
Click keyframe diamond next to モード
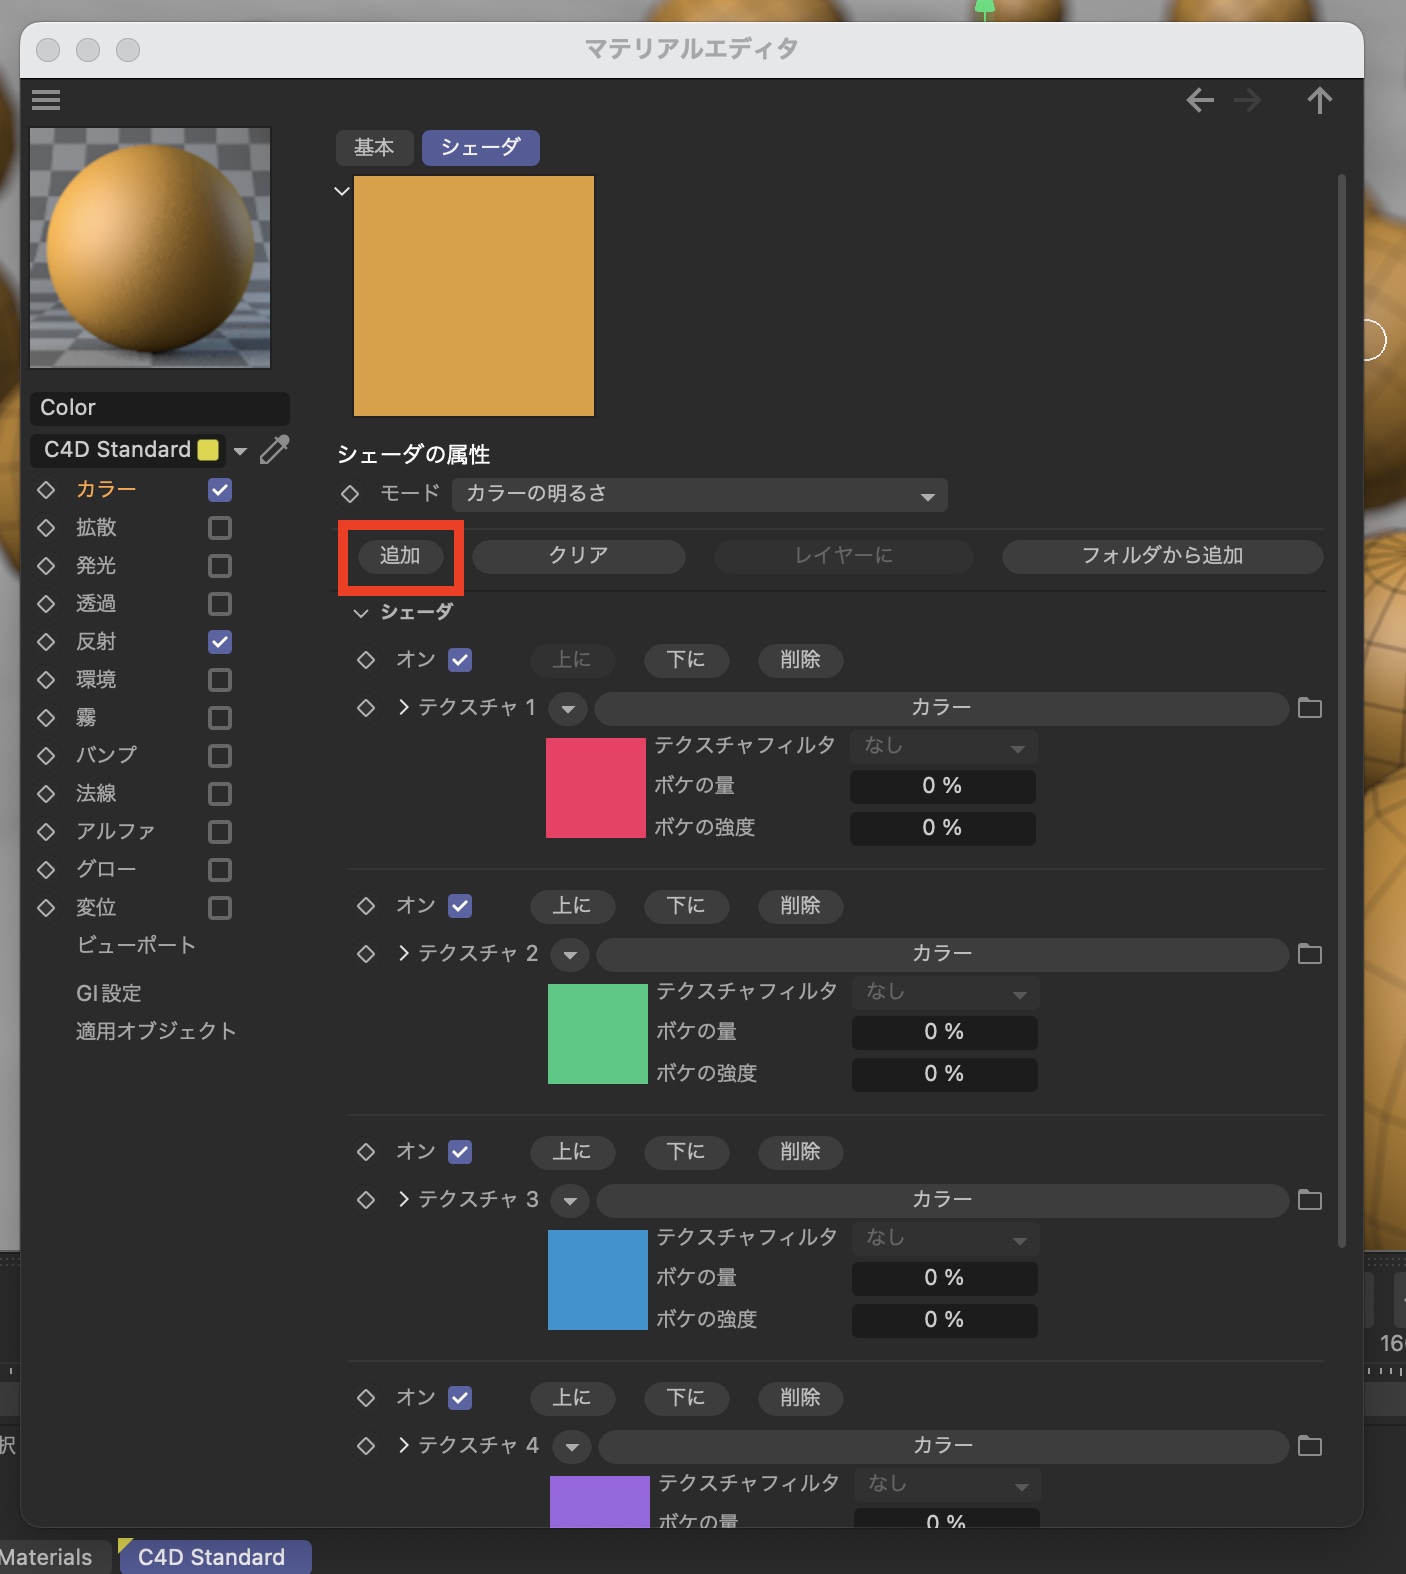tap(350, 494)
